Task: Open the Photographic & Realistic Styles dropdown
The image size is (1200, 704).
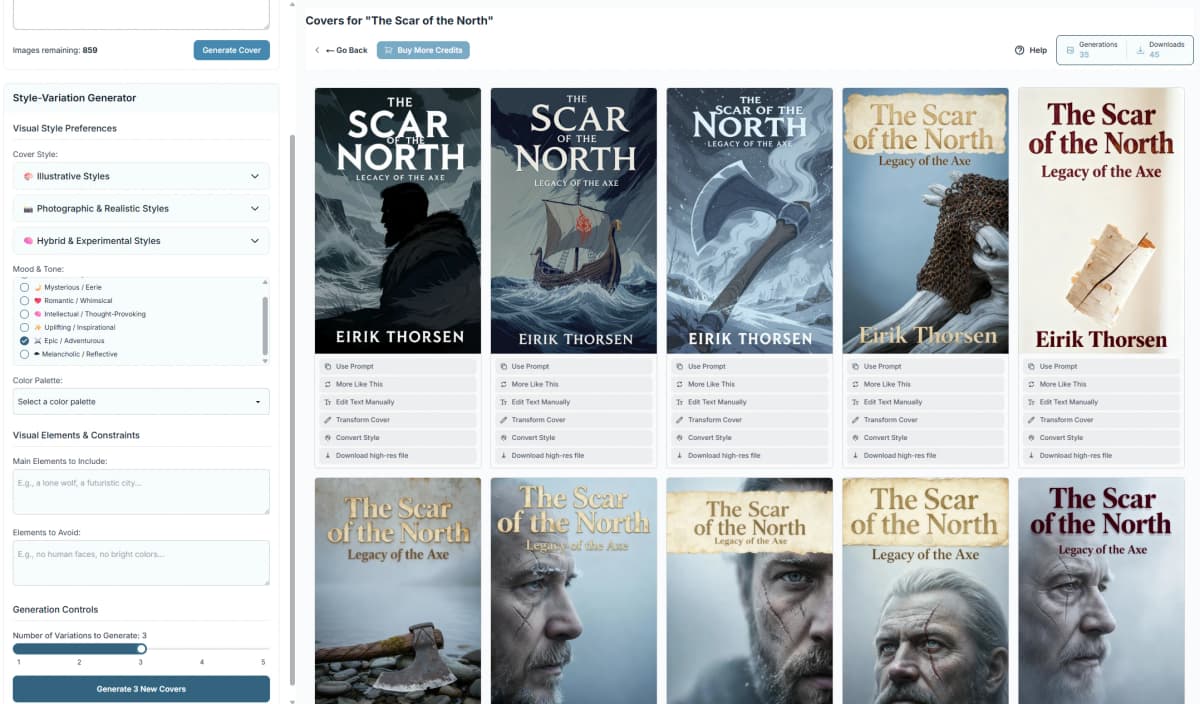Action: pos(140,207)
